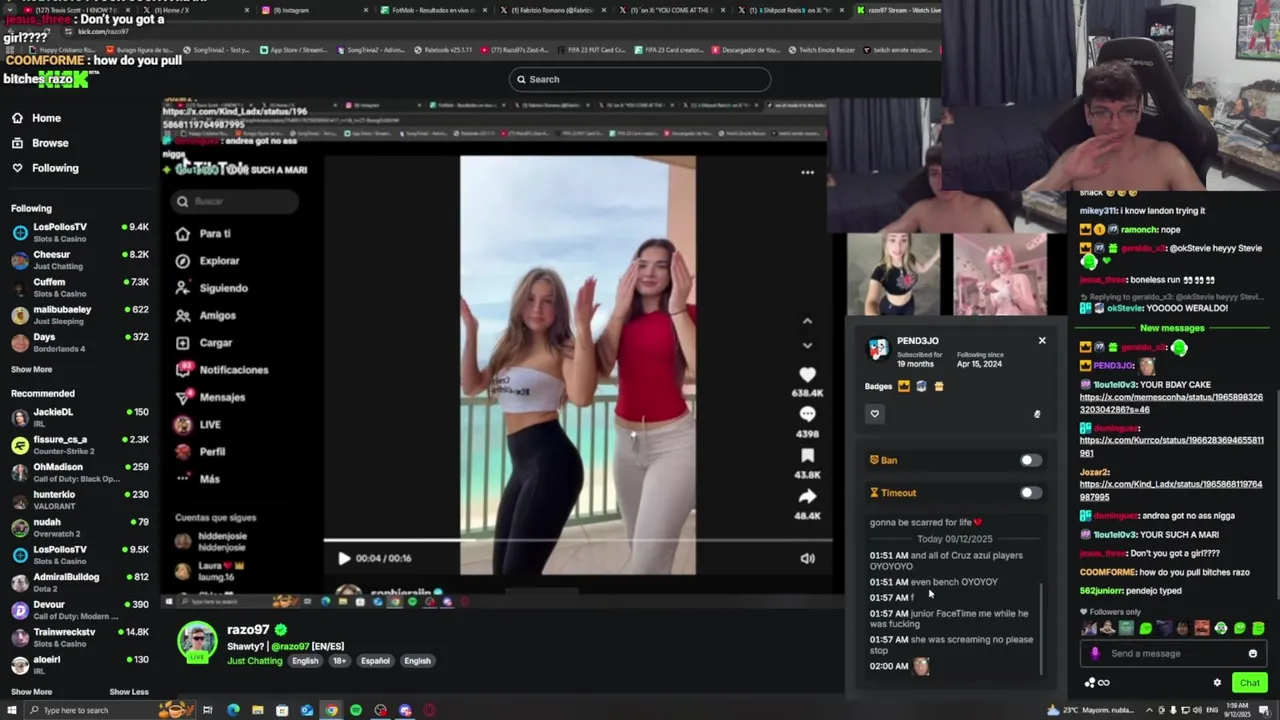Open Spotify from the Windows taskbar
Image resolution: width=1280 pixels, height=720 pixels.
[356, 711]
